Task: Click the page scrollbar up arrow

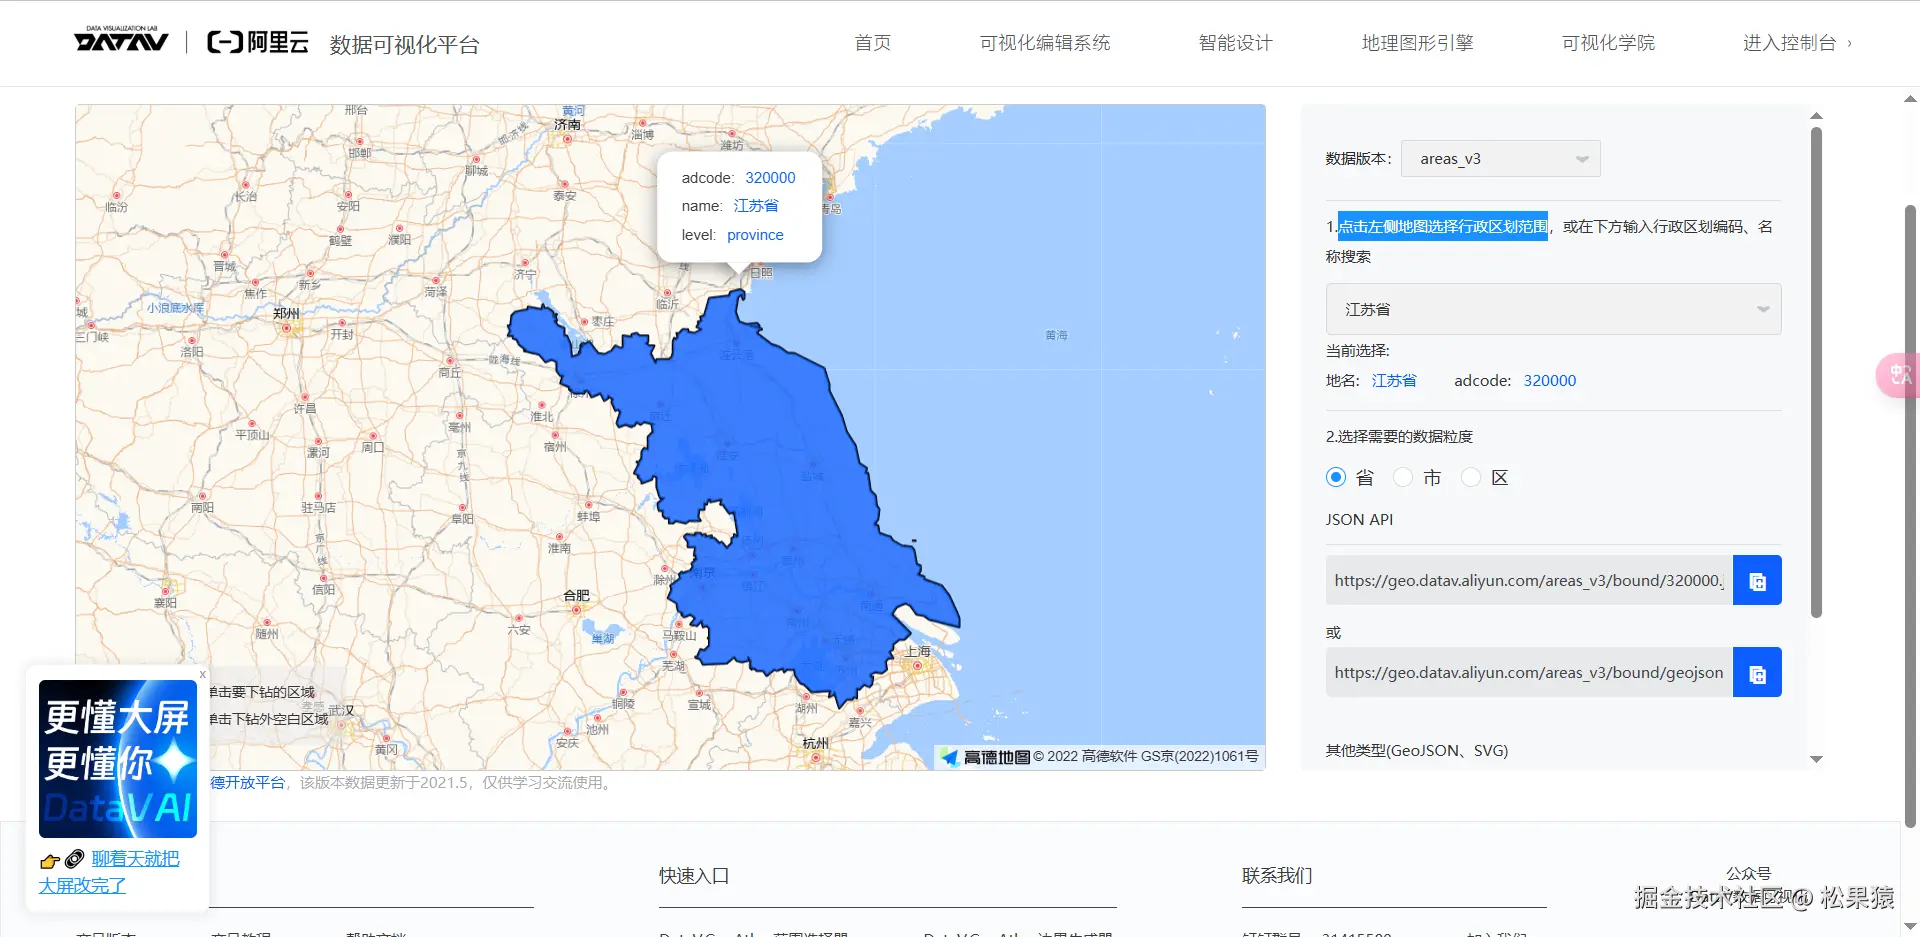Action: tap(1910, 99)
